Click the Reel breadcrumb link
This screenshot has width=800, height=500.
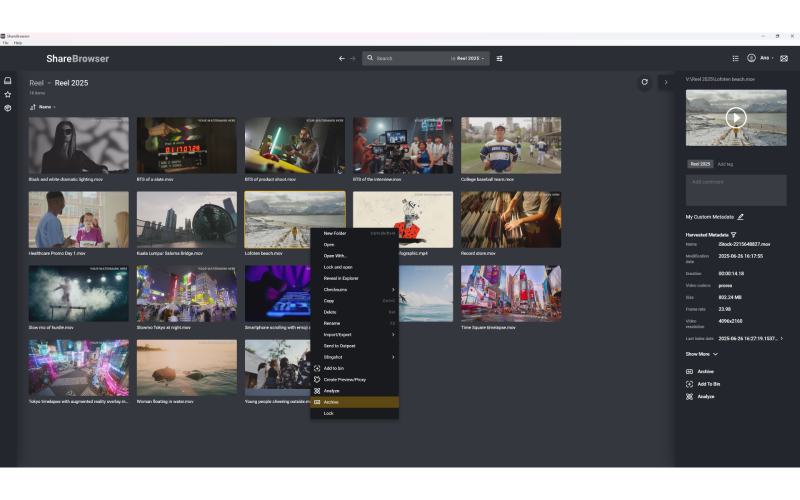36,83
